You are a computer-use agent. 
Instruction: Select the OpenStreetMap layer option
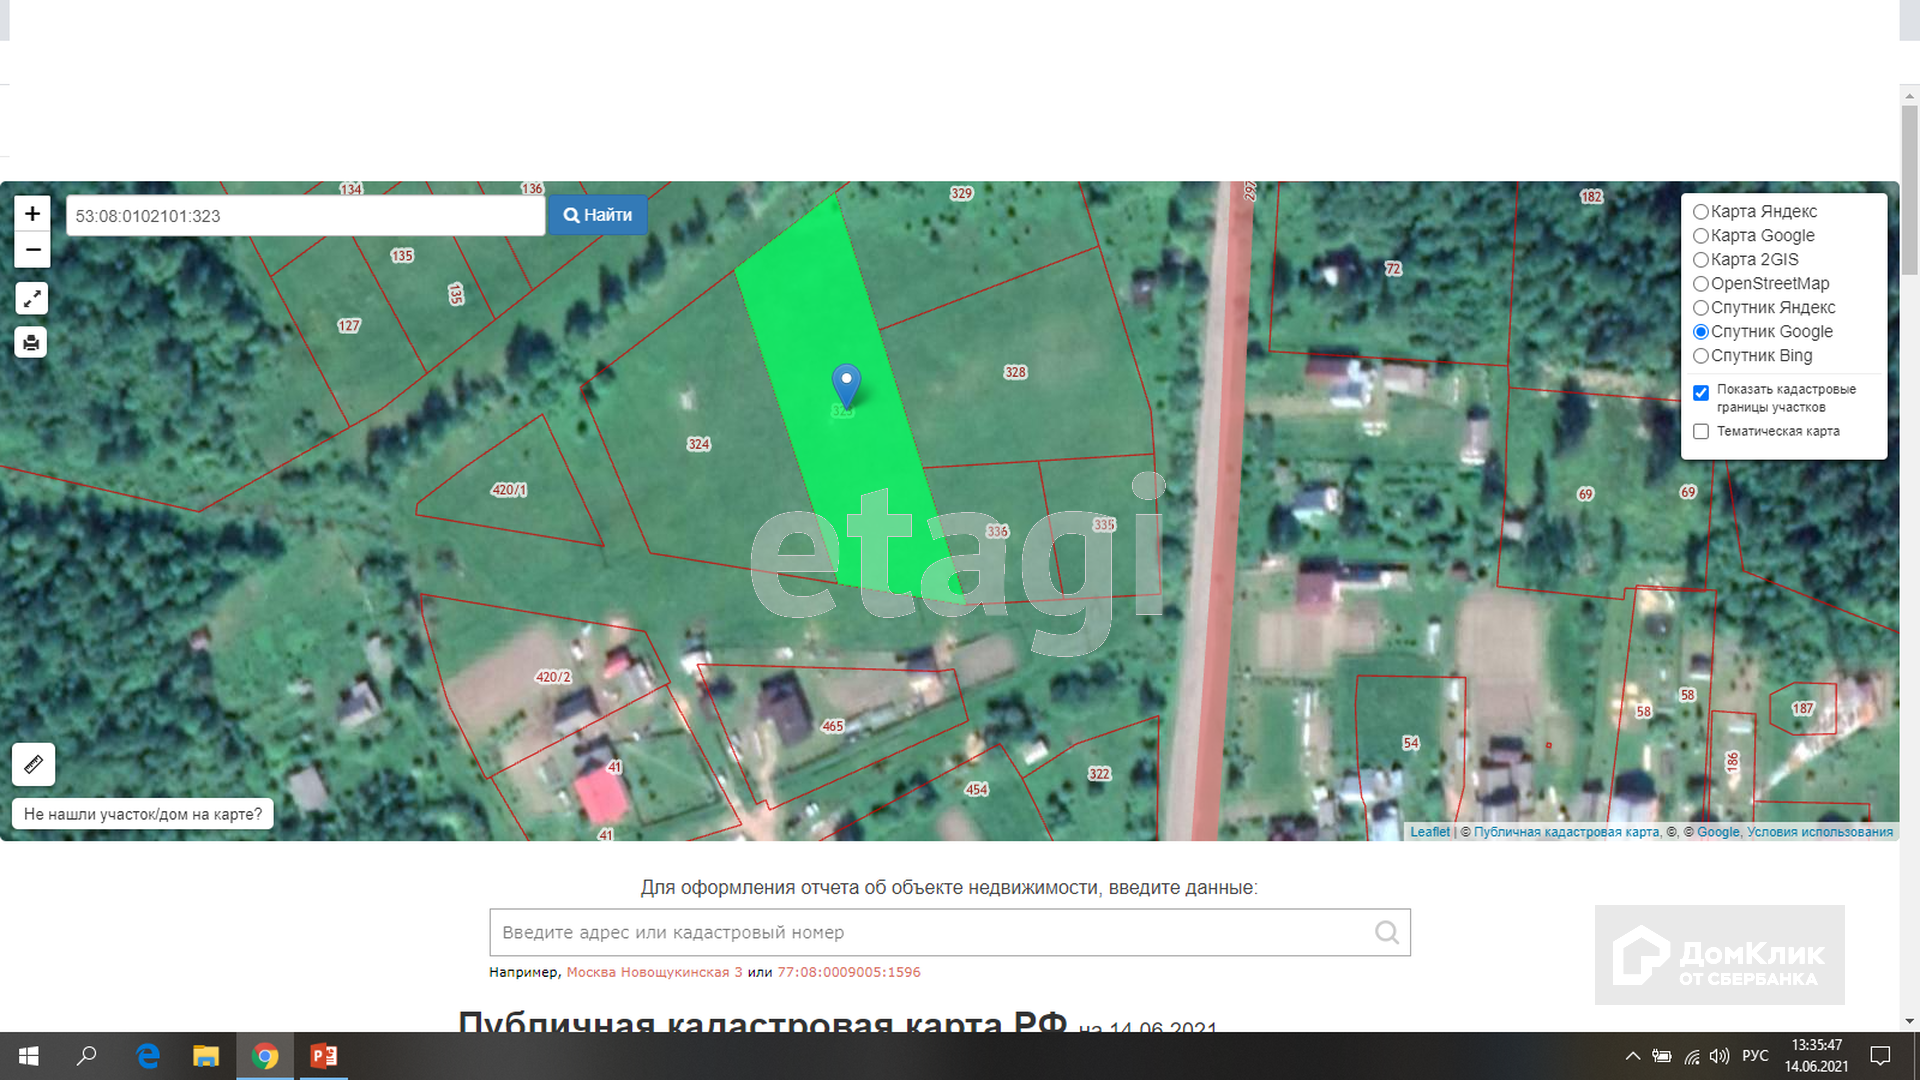coord(1701,284)
